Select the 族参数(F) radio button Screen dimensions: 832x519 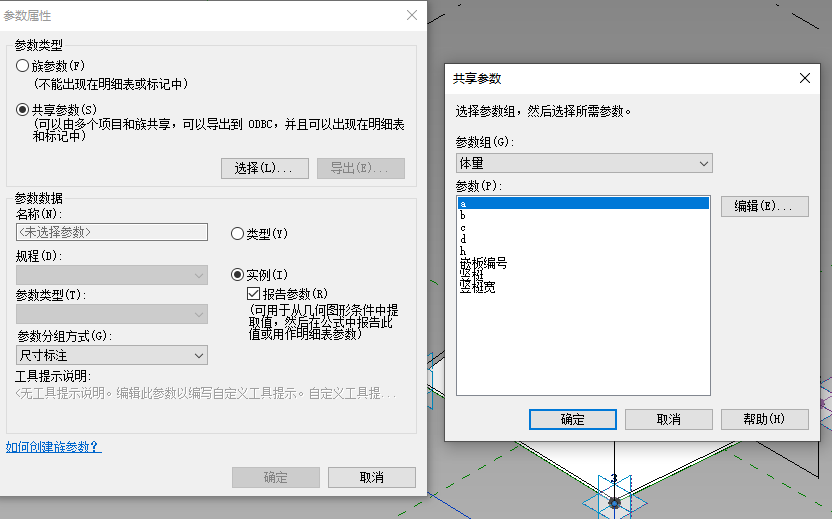pyautogui.click(x=22, y=66)
